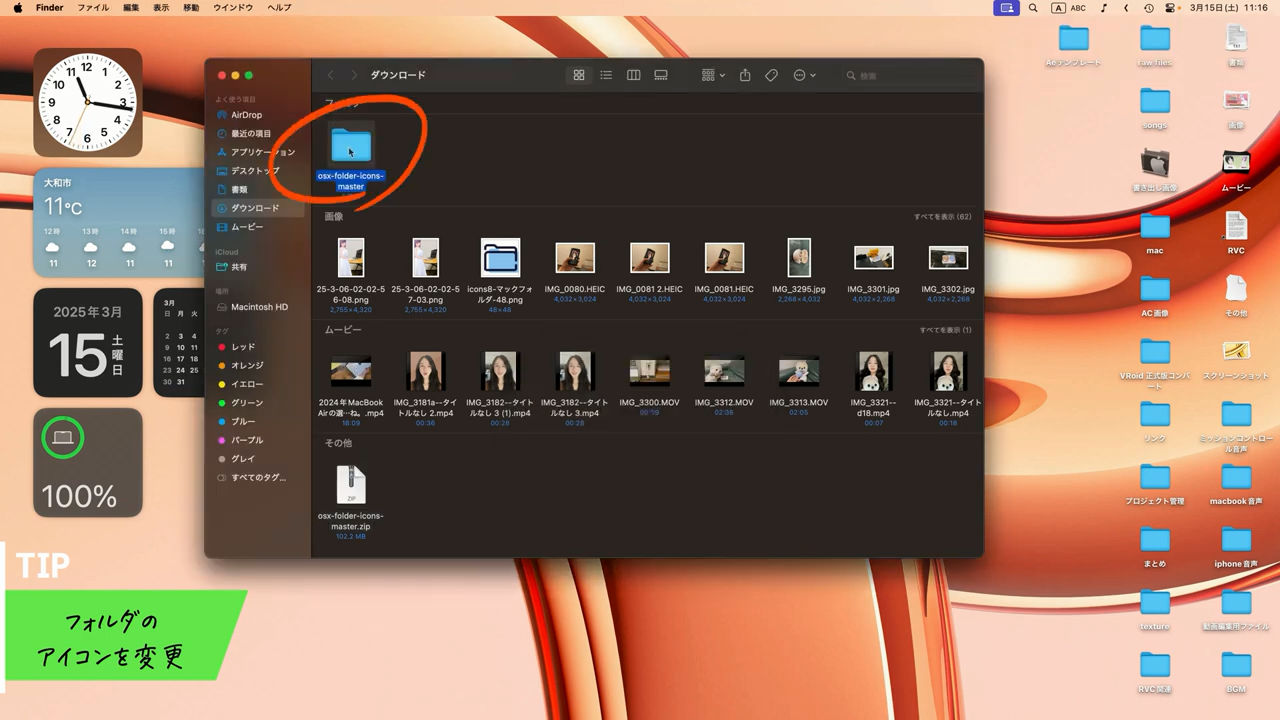Select the 2024年MacBook Air video file

(351, 371)
